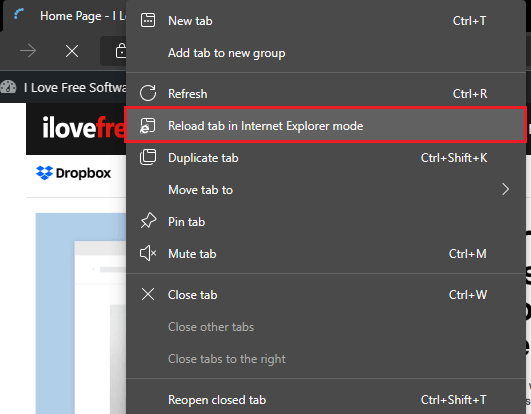The height and width of the screenshot is (414, 531).
Task: Click the Ctrl+Shift+K shortcut text
Action: 454,158
